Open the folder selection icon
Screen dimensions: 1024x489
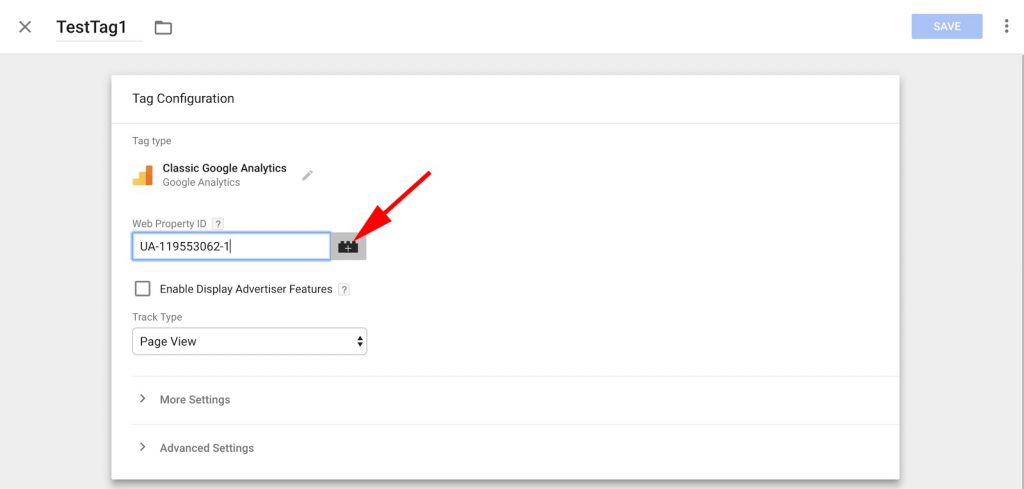click(x=163, y=27)
